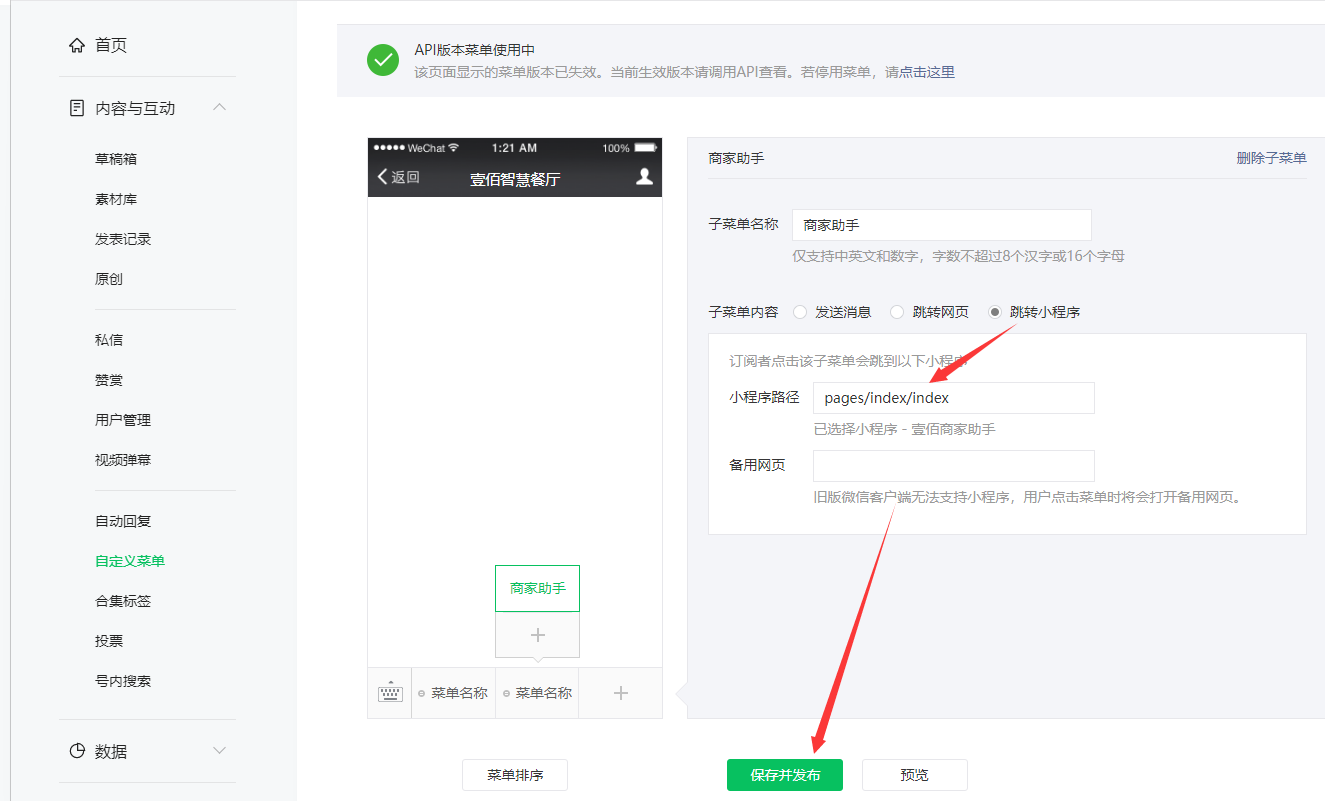
Task: Open 赞赏 in sidebar
Action: (x=109, y=380)
